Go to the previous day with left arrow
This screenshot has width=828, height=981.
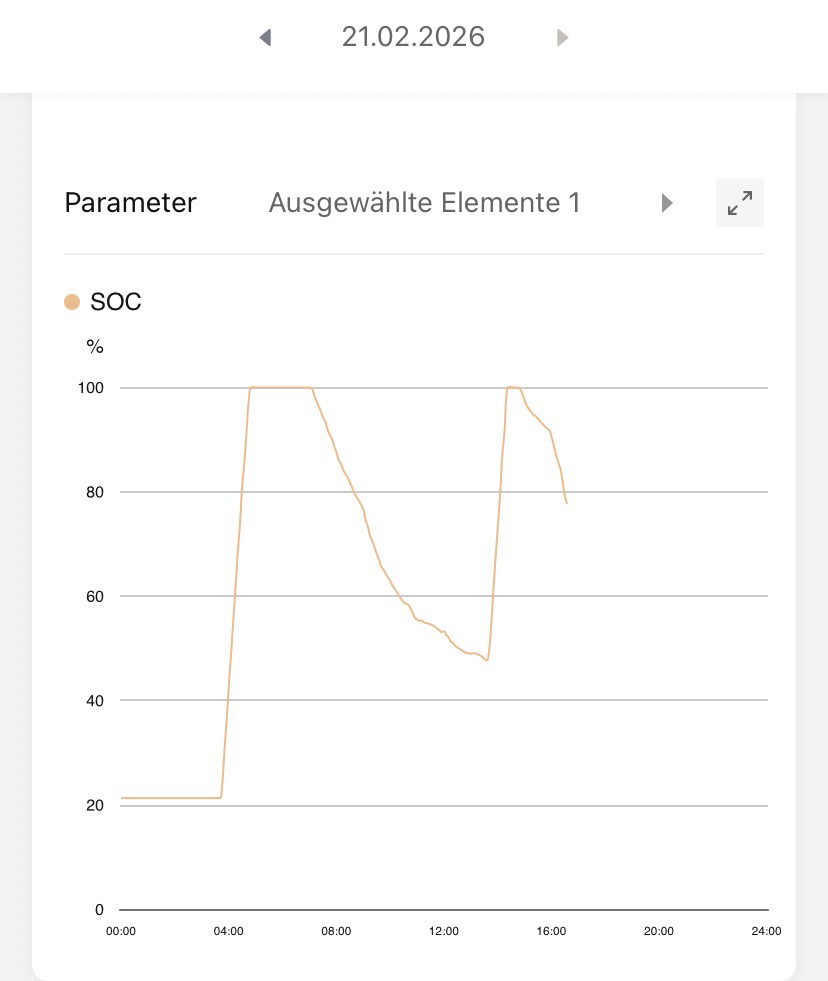coord(265,38)
